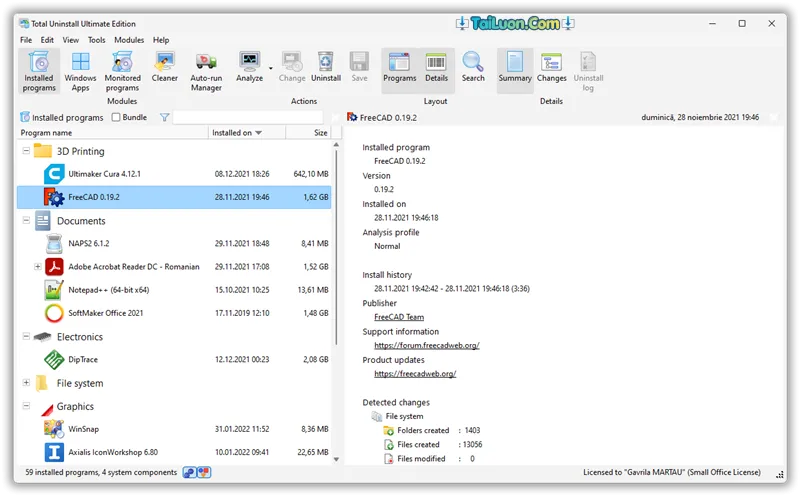The image size is (800, 496).
Task: Click the Electronics chip icon
Action: point(42,336)
